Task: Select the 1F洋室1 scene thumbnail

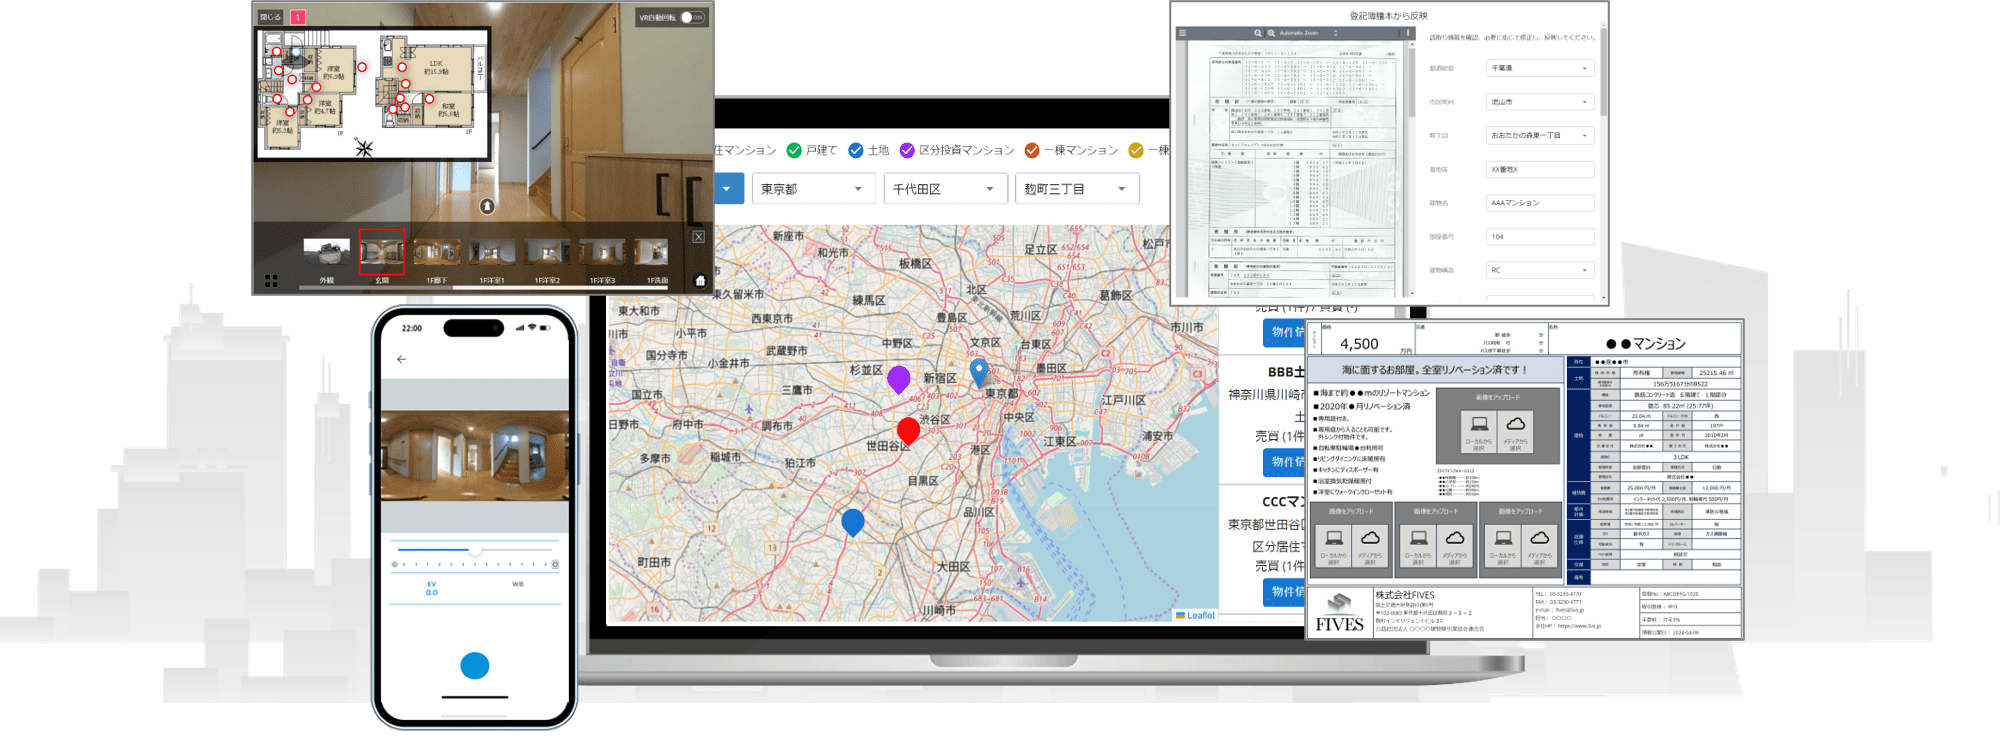Action: coord(492,252)
